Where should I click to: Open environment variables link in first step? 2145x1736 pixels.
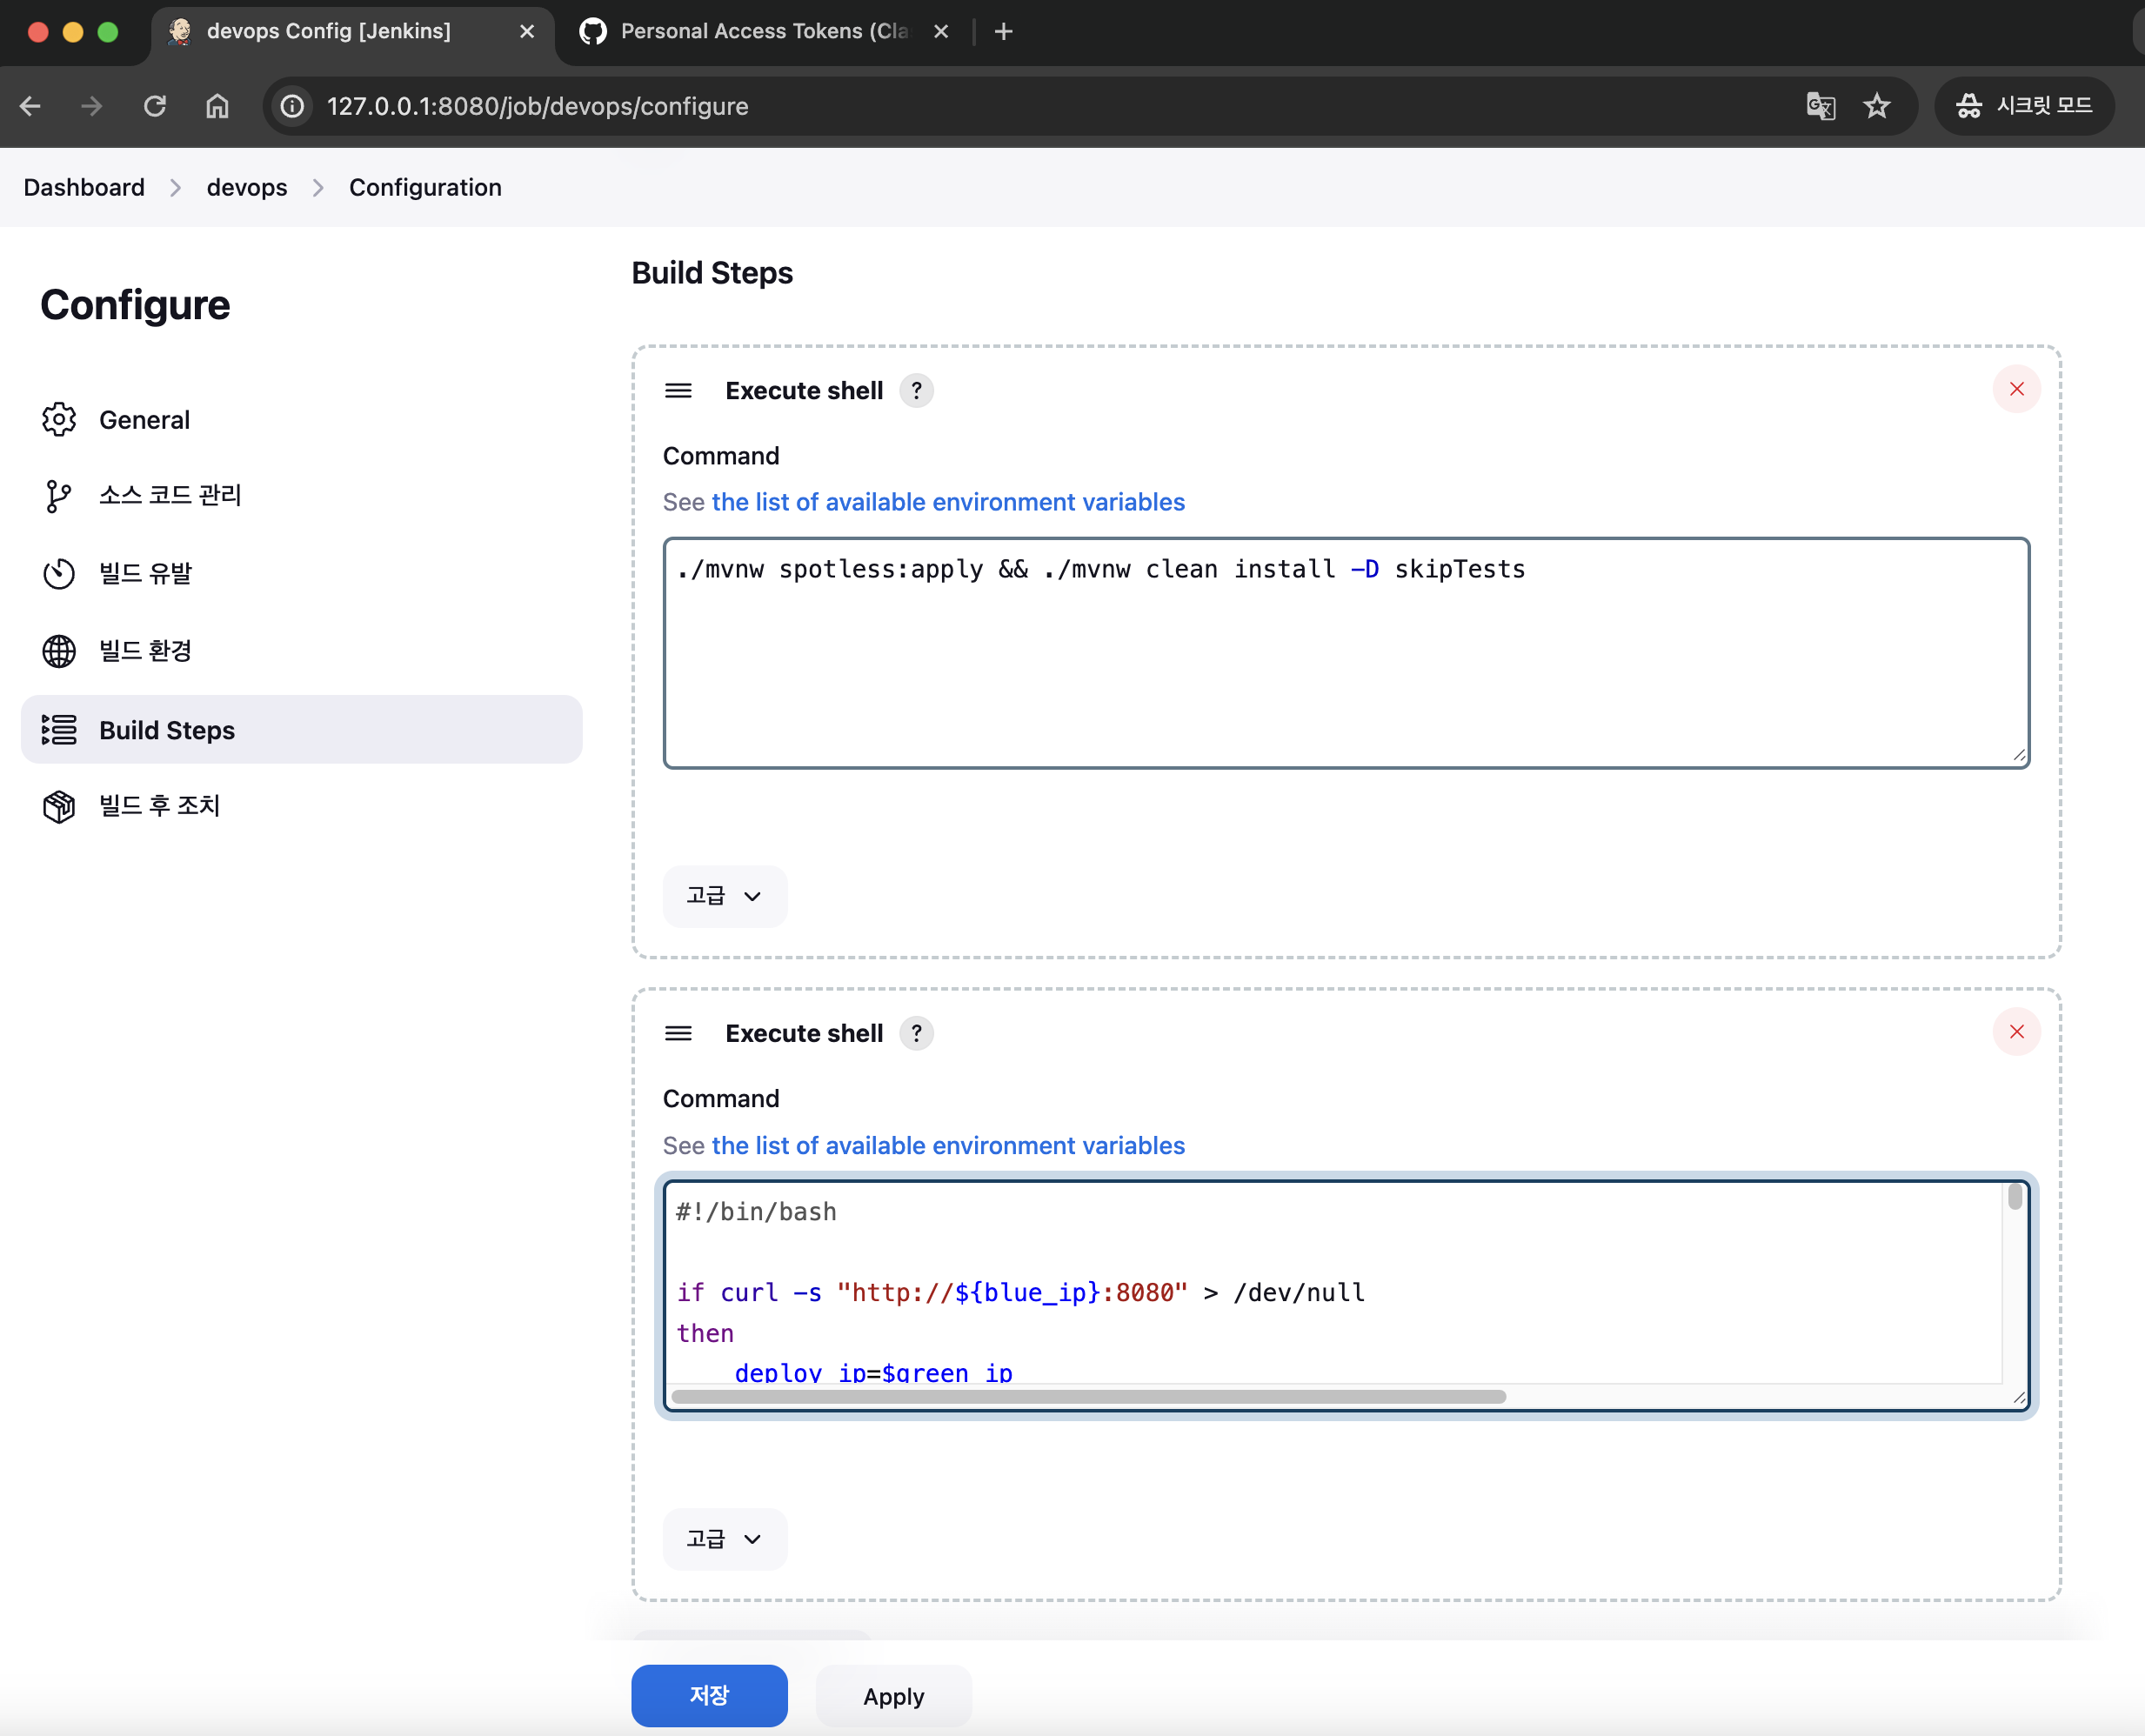[x=947, y=502]
